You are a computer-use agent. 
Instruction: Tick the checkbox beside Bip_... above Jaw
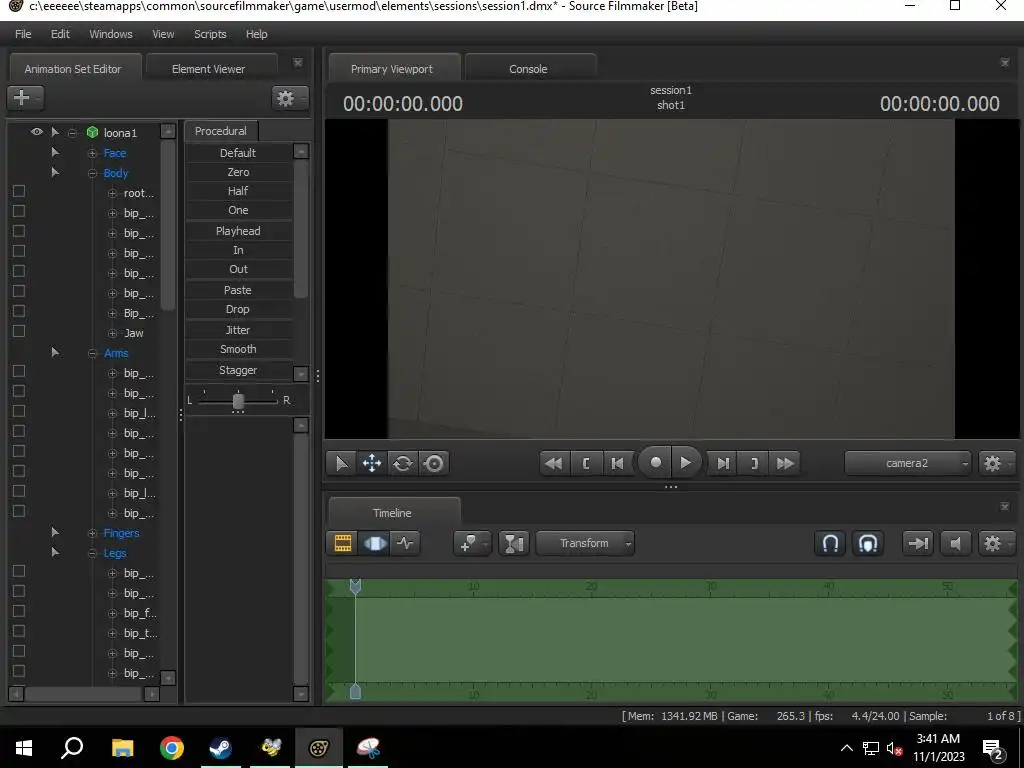point(19,311)
